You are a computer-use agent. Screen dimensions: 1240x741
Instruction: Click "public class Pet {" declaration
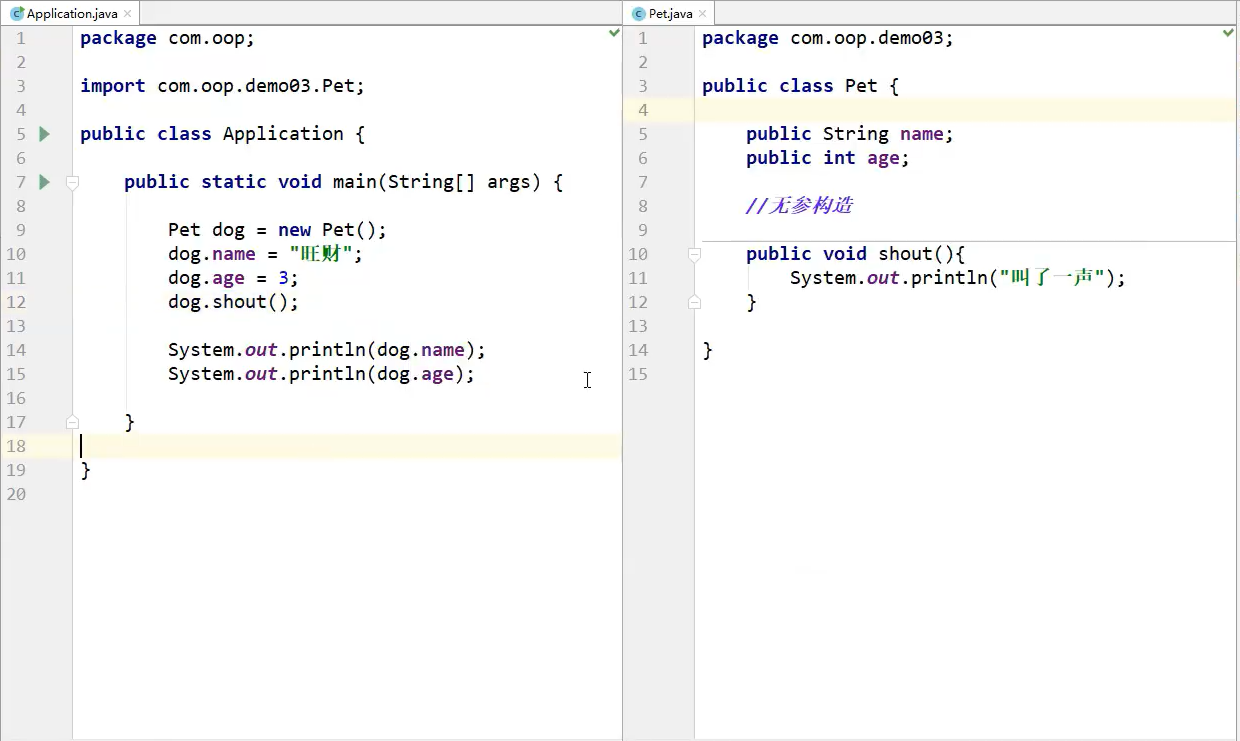click(801, 86)
